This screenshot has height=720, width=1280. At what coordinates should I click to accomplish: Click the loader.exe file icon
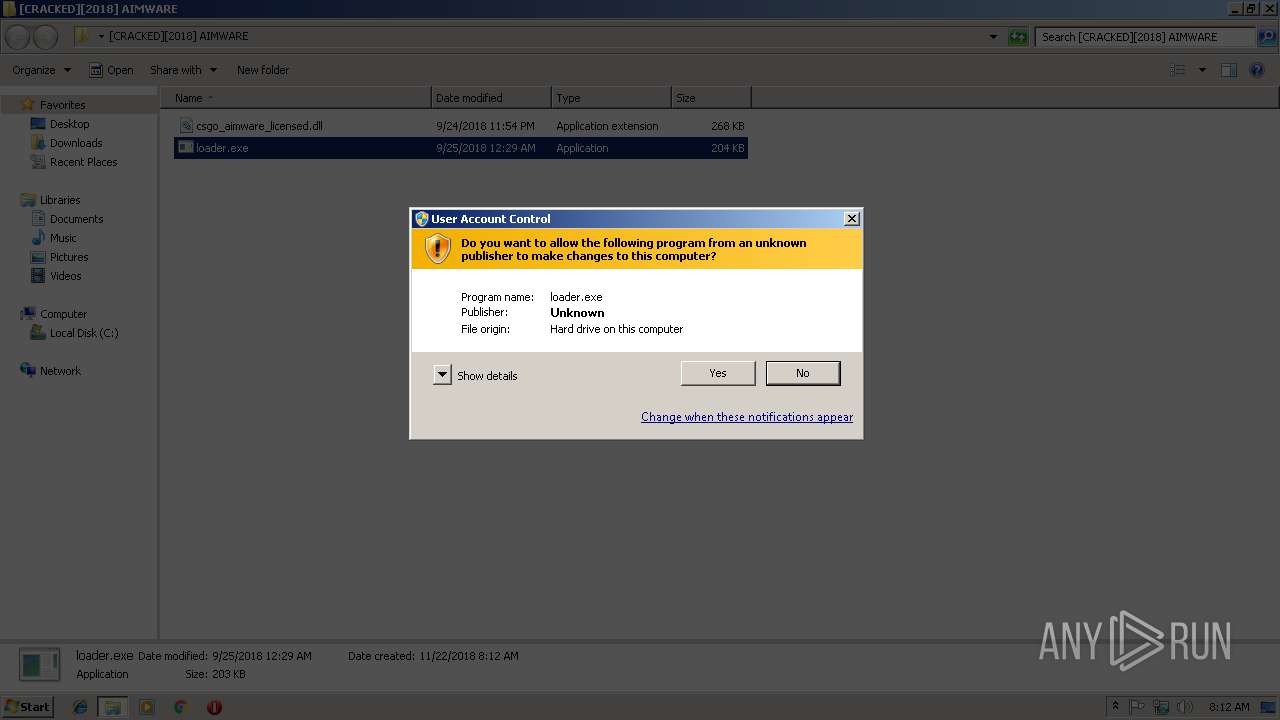click(x=186, y=148)
